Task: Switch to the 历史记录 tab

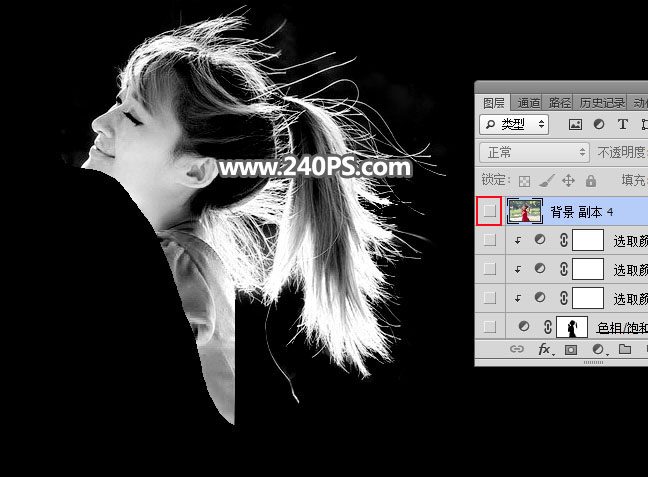Action: [600, 102]
